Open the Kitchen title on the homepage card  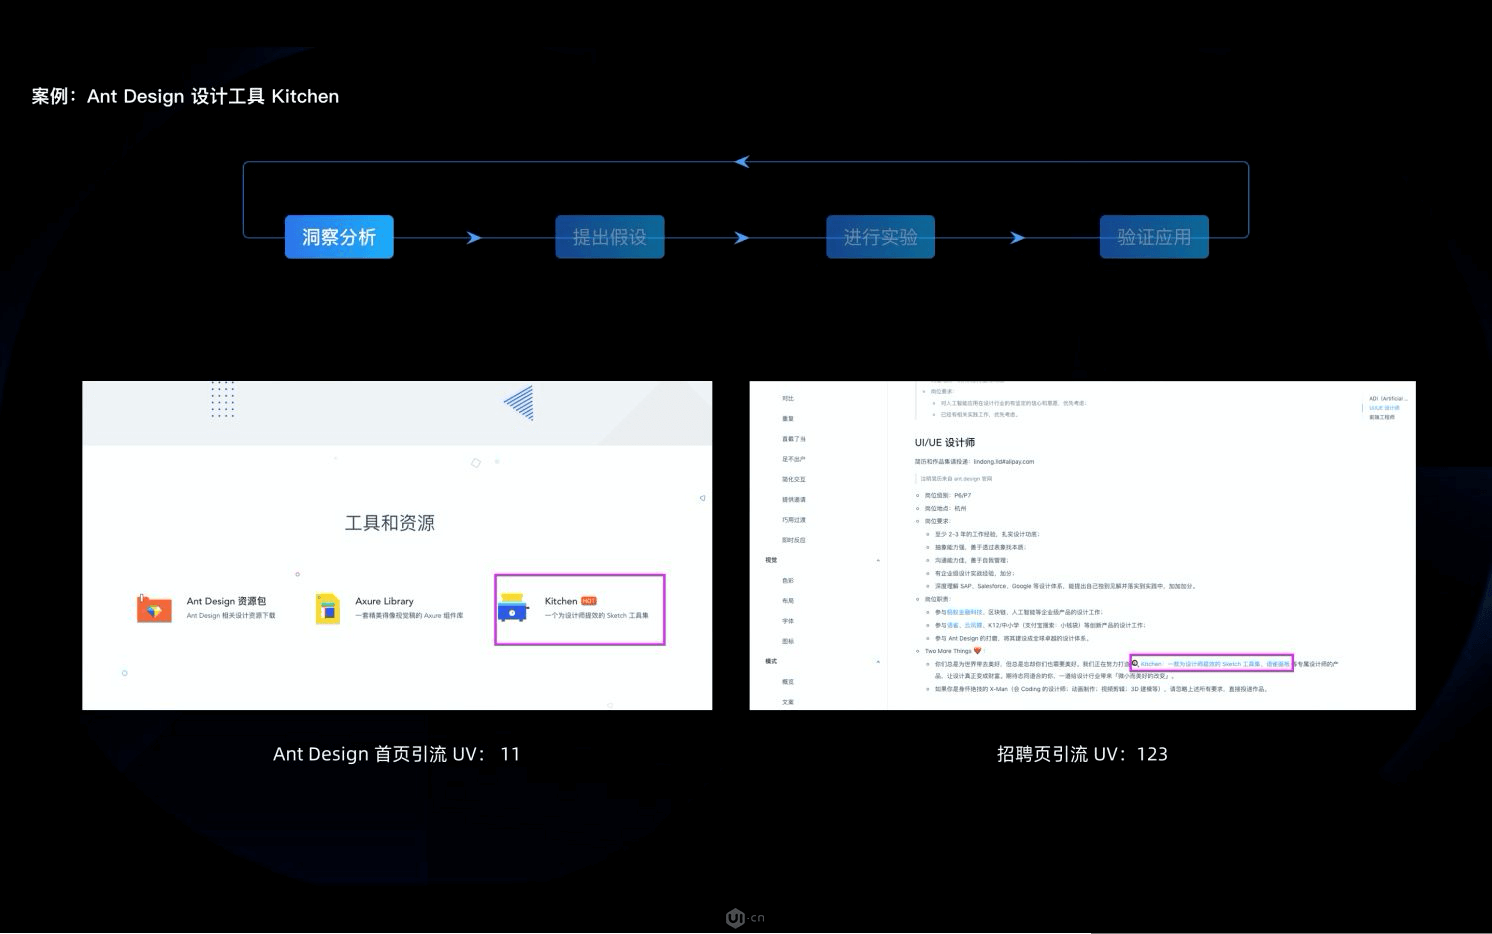tap(561, 601)
